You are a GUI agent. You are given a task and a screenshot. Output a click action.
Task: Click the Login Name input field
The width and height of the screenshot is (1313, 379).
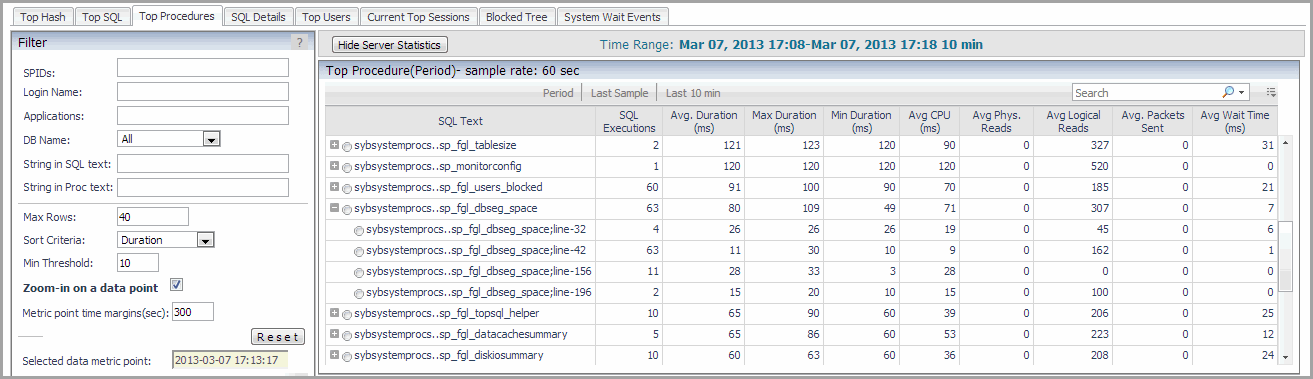click(202, 92)
